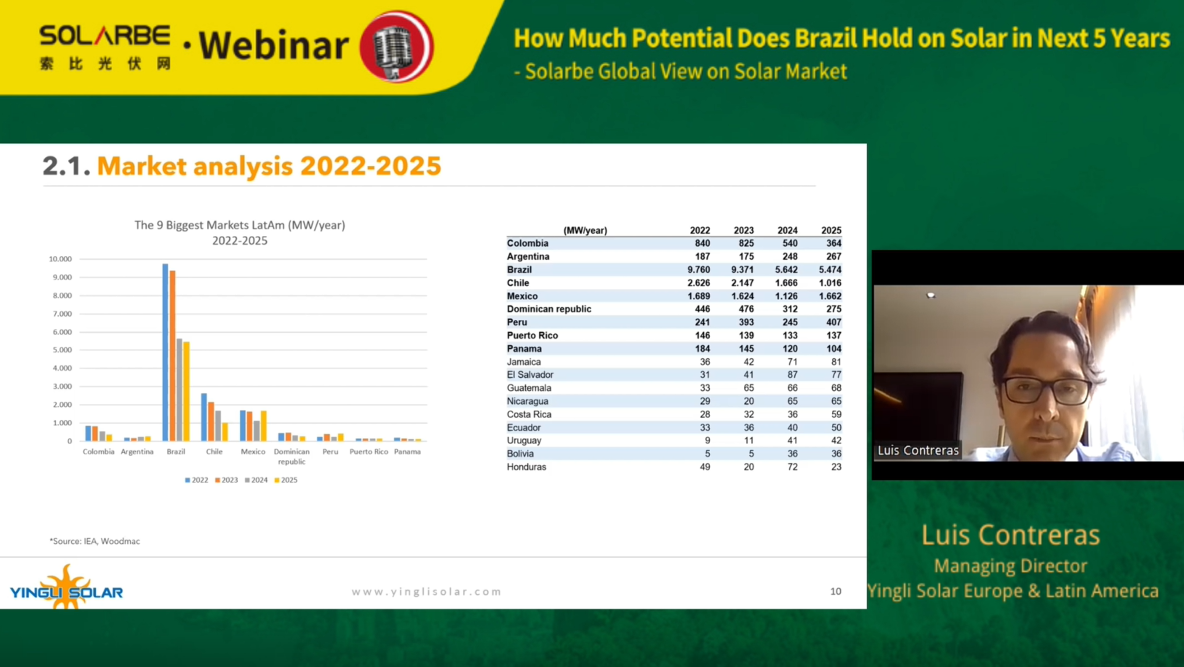Click the 2024 column header in table

[x=788, y=230]
